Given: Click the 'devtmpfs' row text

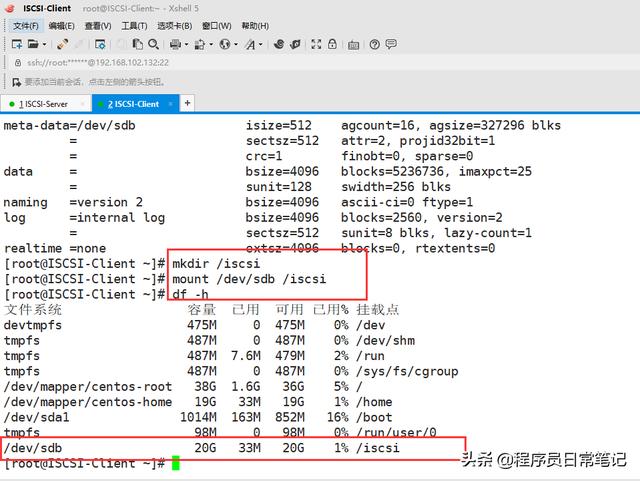Looking at the screenshot, I should coord(33,325).
